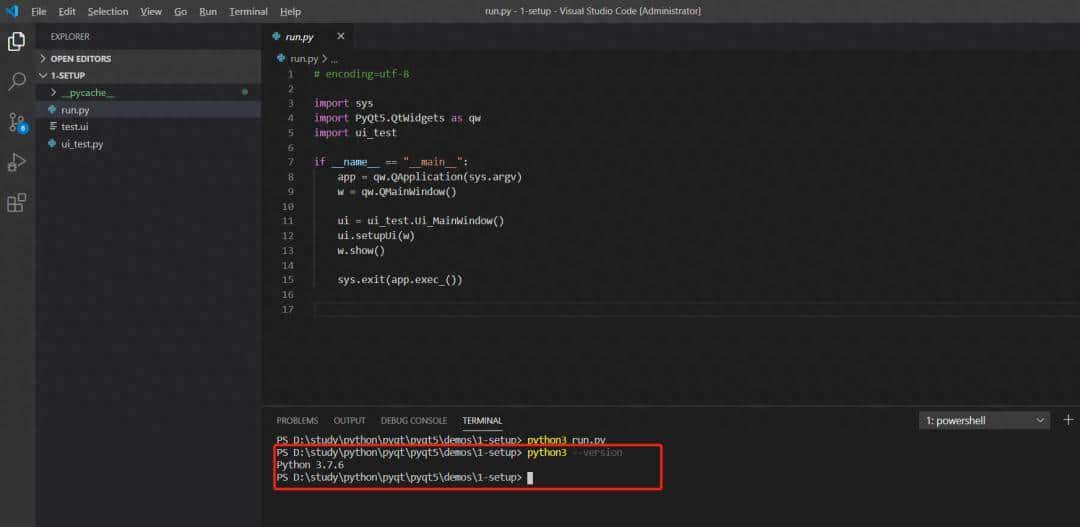Click 'ui.setupUi(w)' on line 12

[x=376, y=236]
